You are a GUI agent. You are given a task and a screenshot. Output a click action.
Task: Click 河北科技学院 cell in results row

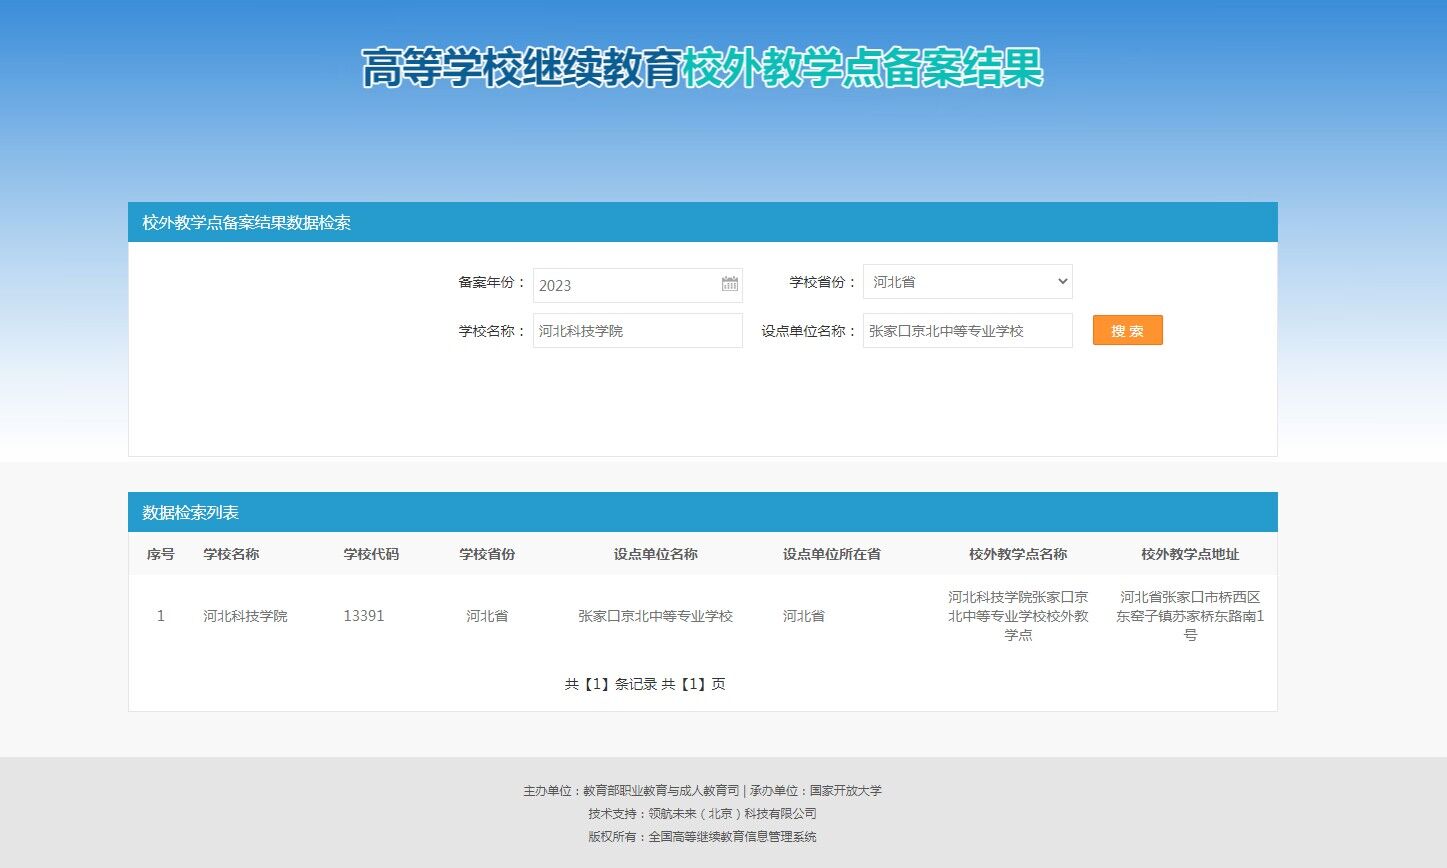point(245,616)
